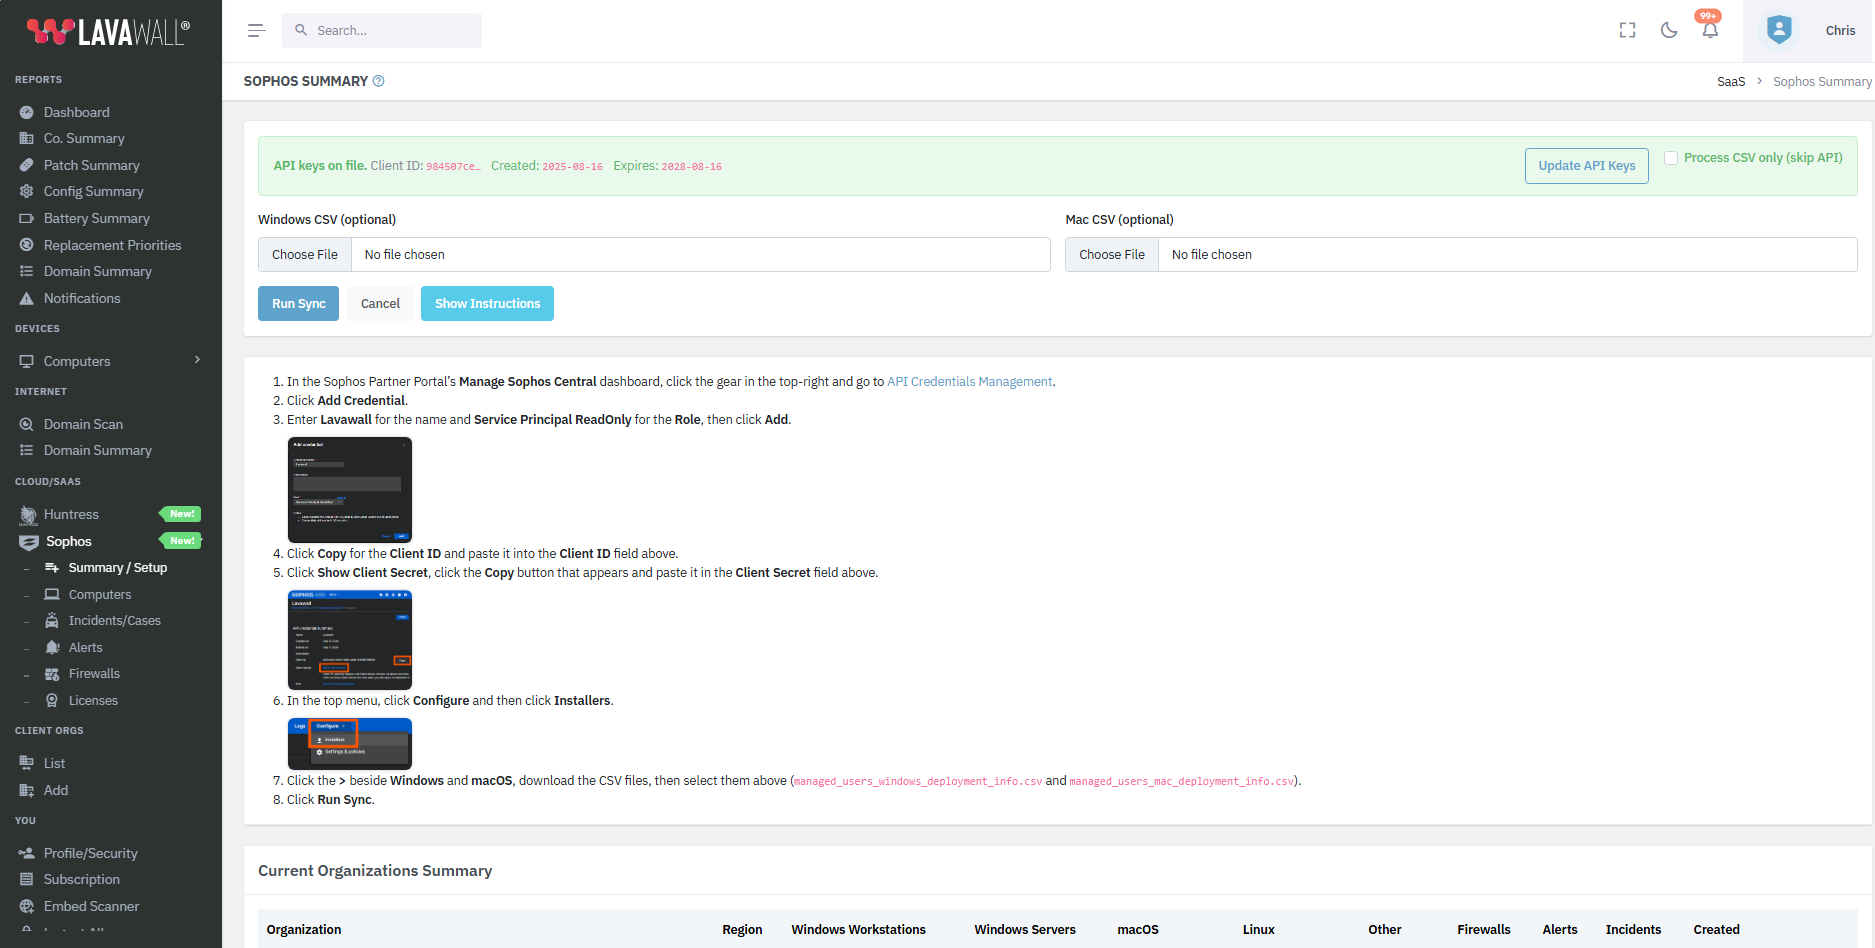Enable Process CSV only (skip API)
The height and width of the screenshot is (948, 1875).
point(1670,158)
